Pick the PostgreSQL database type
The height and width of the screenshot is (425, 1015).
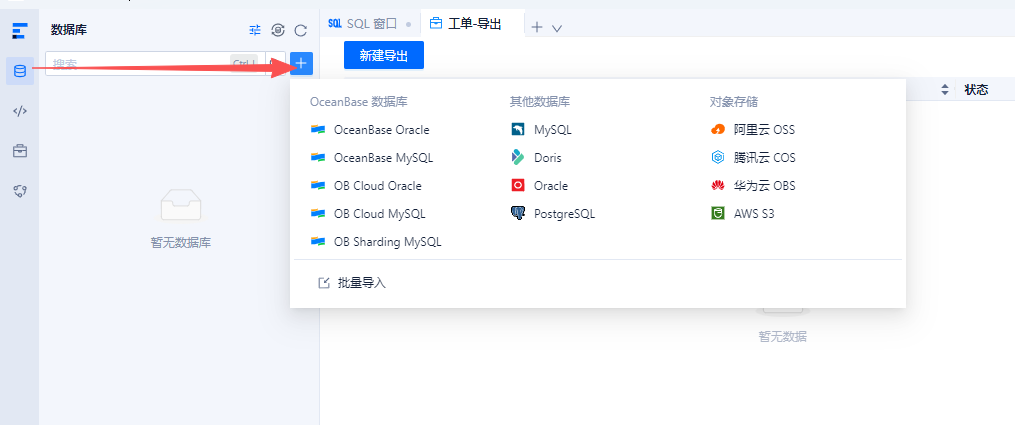(x=563, y=214)
